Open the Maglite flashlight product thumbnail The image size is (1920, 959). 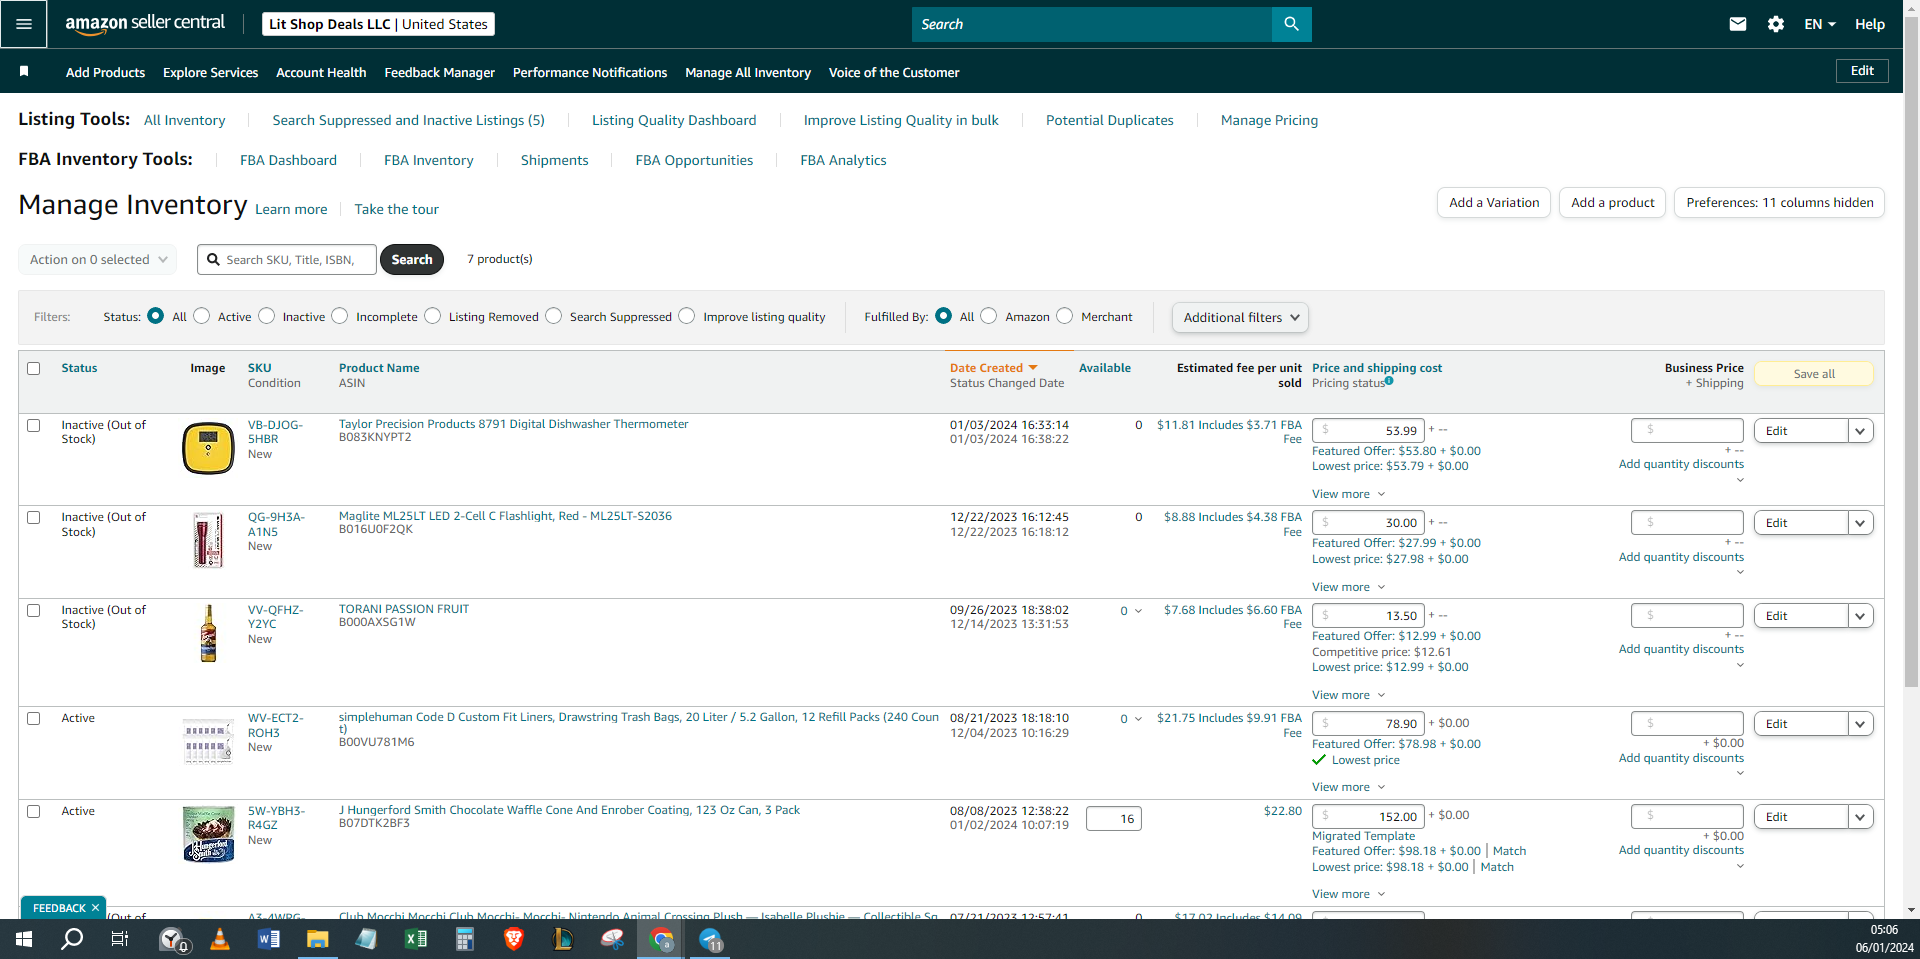click(x=208, y=540)
